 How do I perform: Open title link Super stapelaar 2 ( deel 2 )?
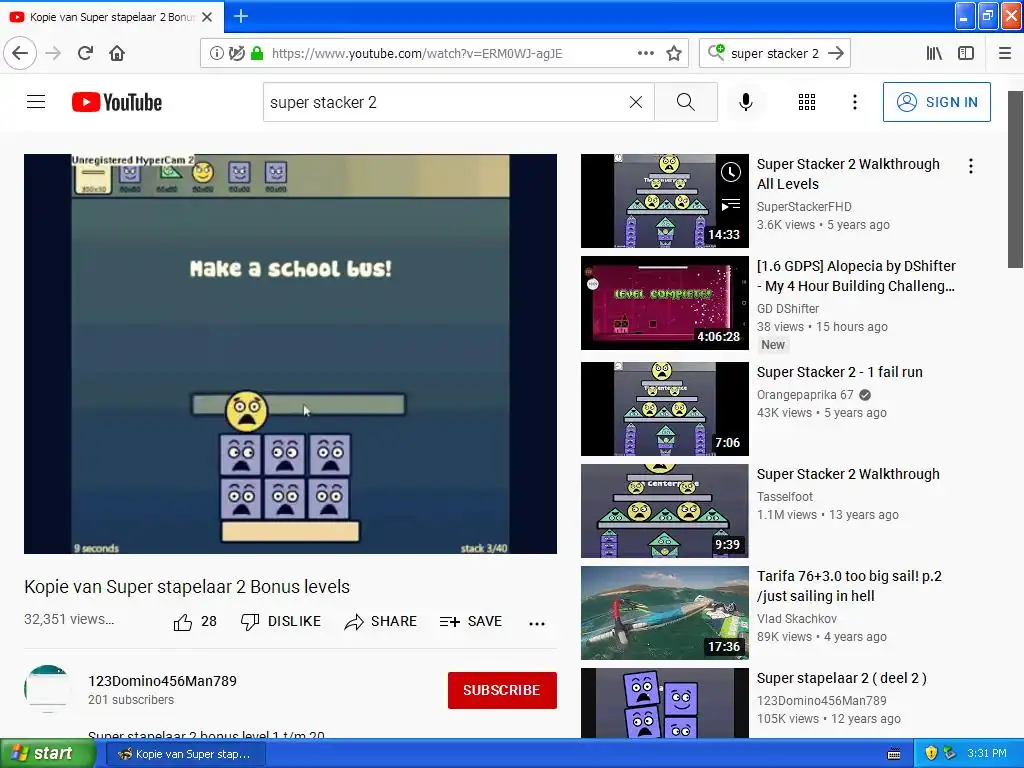[841, 678]
